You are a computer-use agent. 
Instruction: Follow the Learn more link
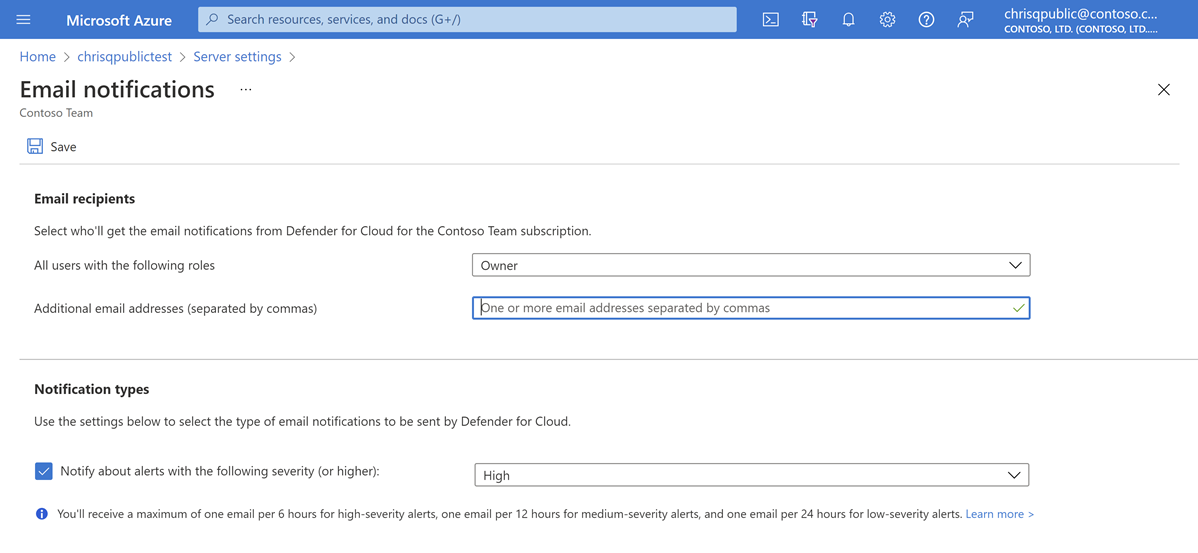999,514
